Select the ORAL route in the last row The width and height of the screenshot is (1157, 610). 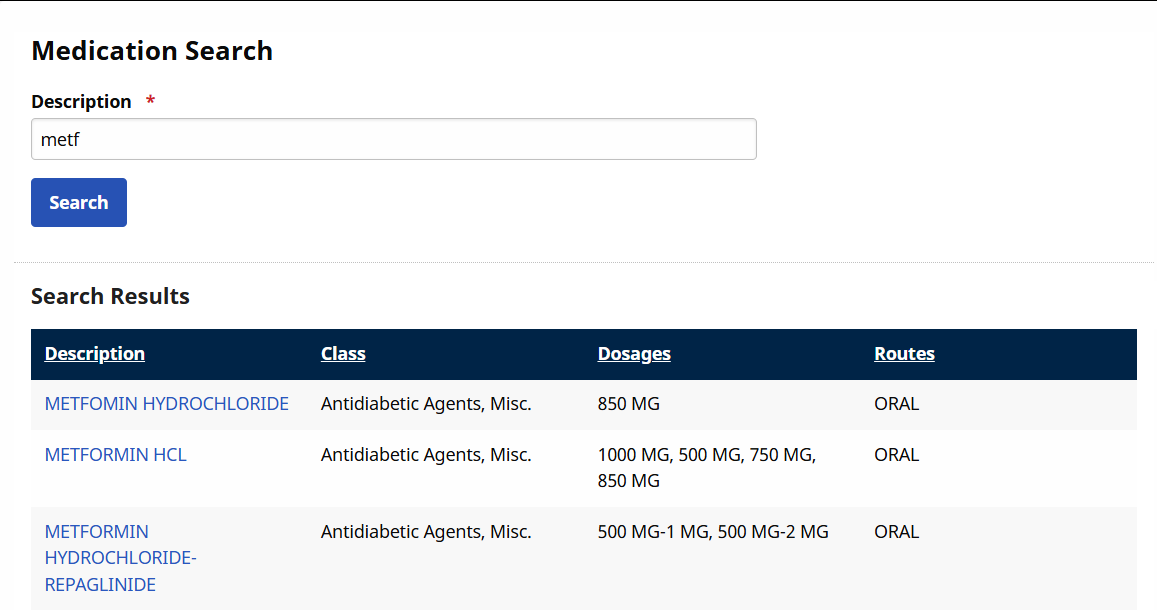[896, 531]
